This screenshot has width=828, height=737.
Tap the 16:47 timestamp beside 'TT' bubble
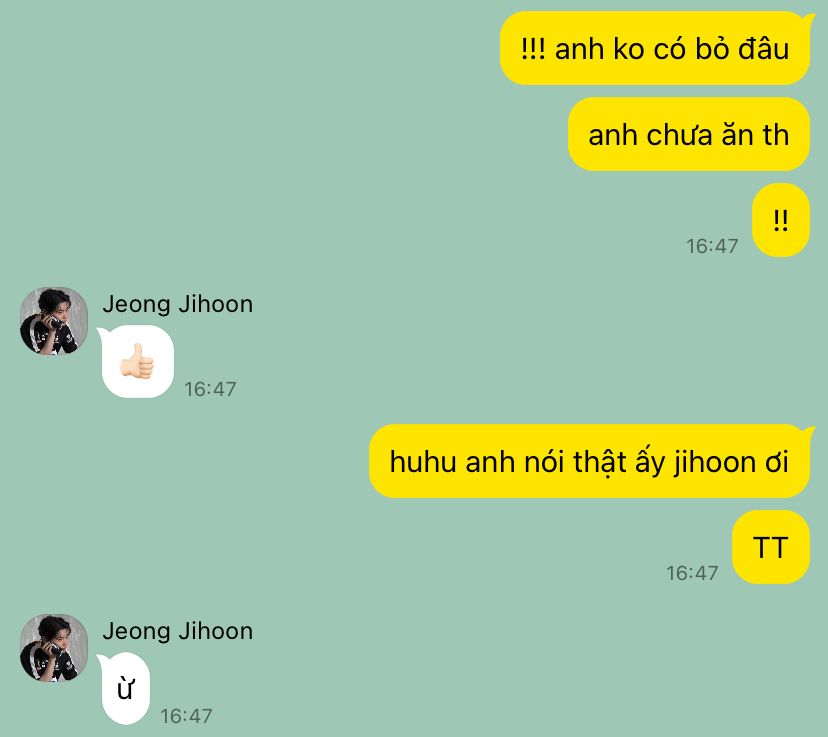(x=692, y=573)
